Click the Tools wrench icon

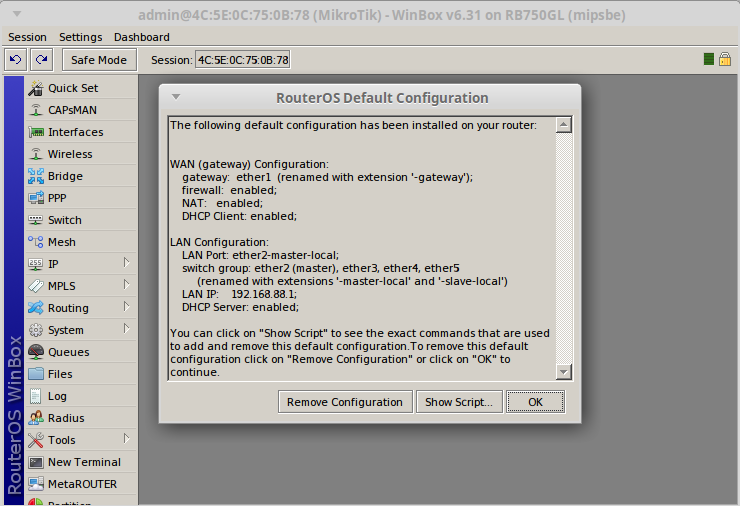[35, 440]
